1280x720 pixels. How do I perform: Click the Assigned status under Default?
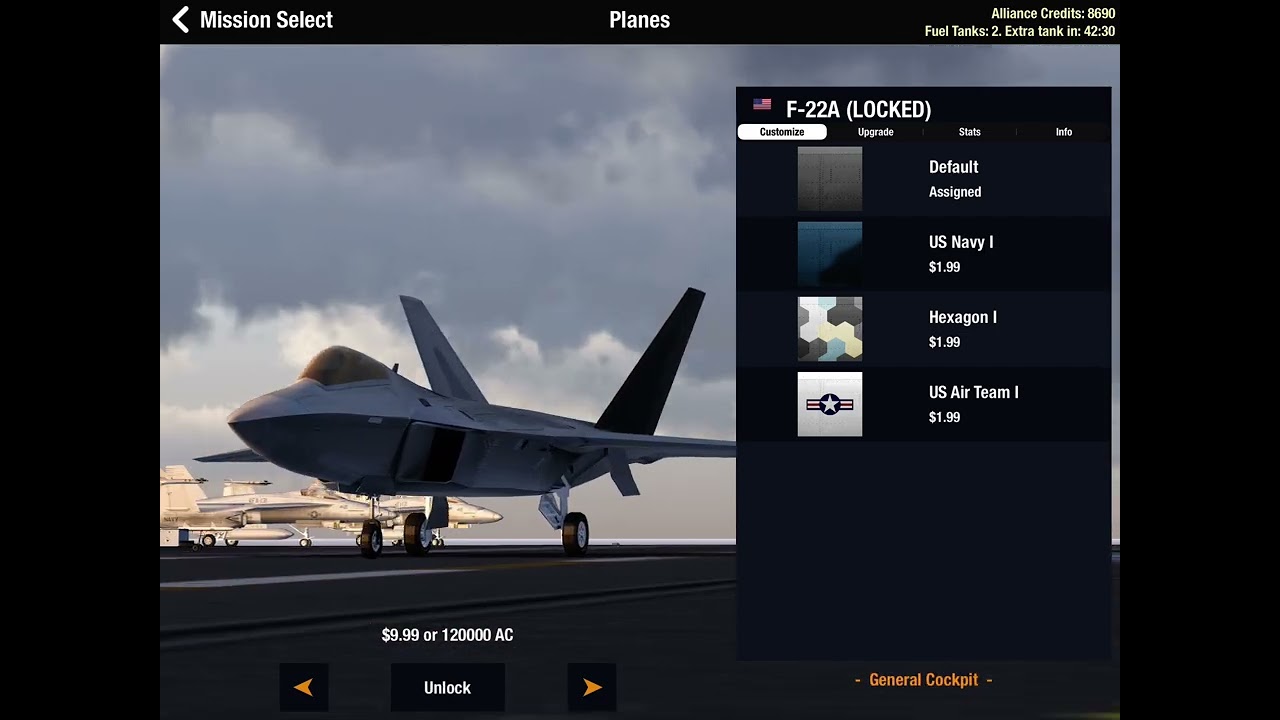[955, 192]
